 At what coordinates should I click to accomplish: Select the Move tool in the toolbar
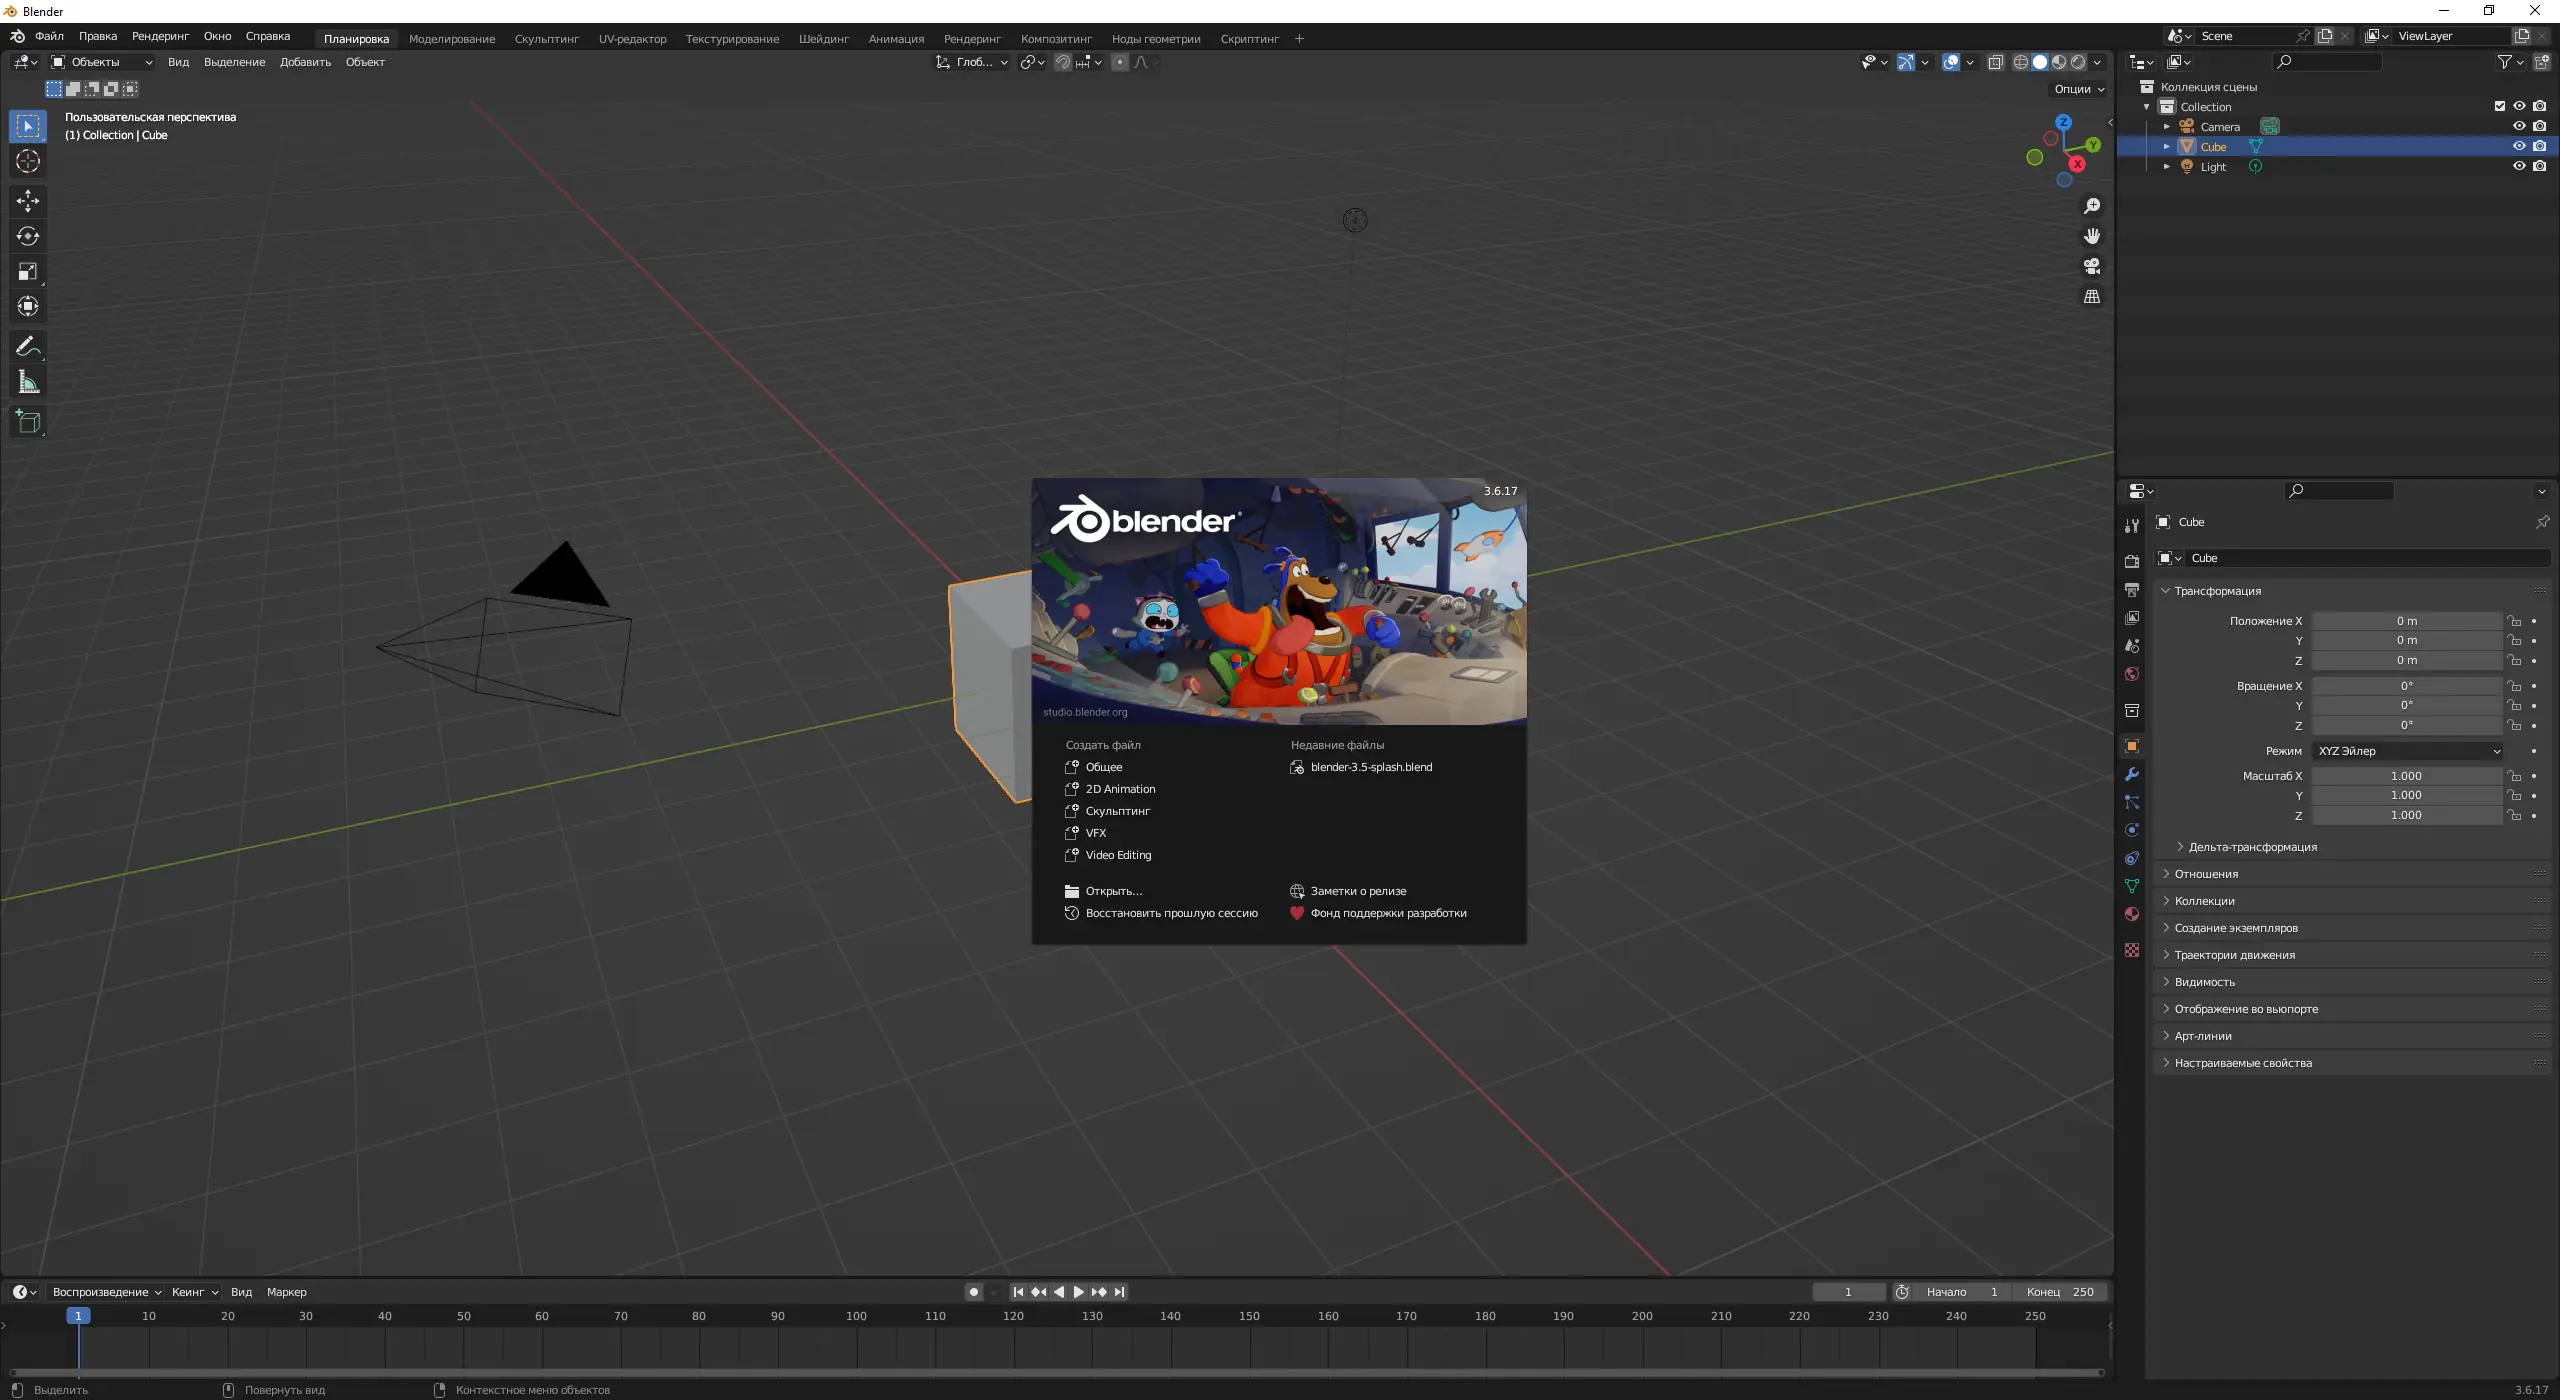tap(28, 201)
